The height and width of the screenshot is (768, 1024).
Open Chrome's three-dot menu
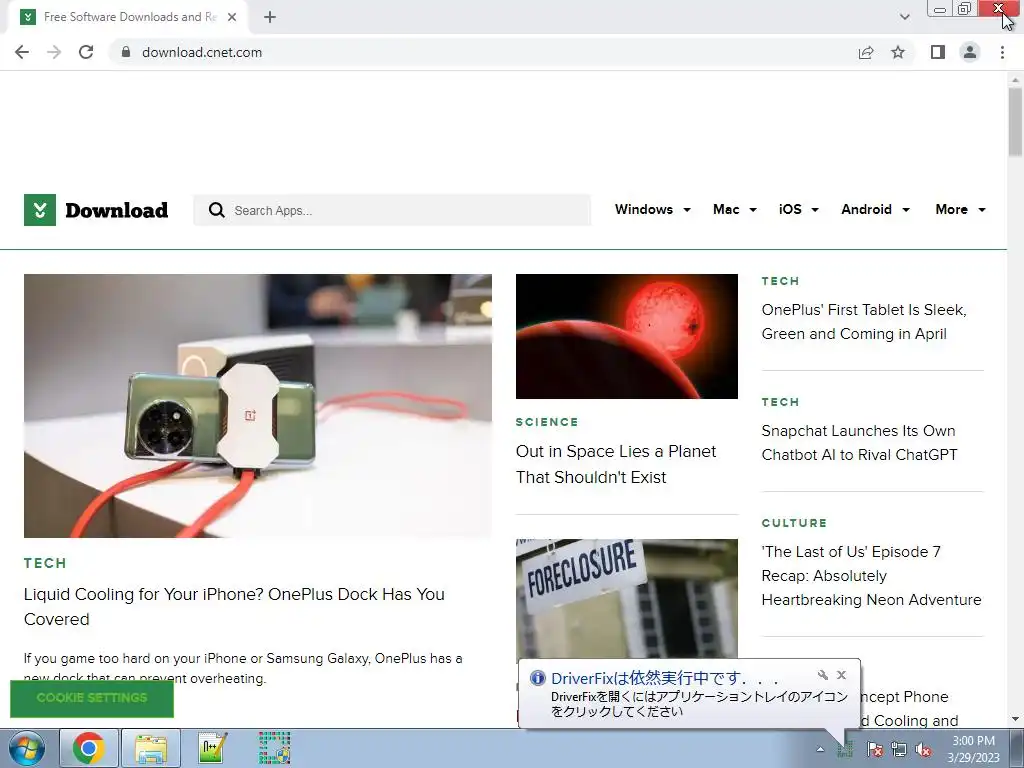coord(1002,52)
